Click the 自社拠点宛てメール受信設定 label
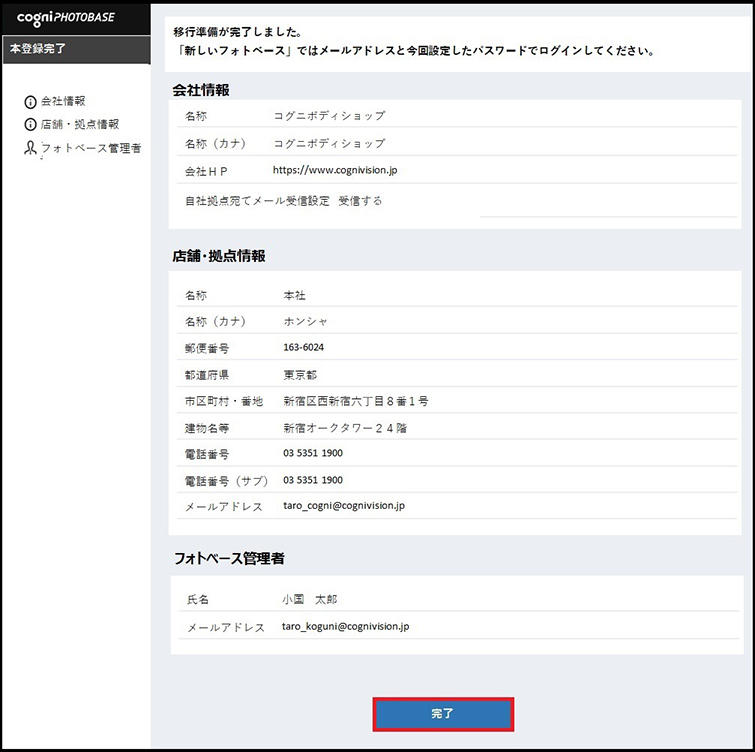This screenshot has height=752, width=755. tap(258, 201)
